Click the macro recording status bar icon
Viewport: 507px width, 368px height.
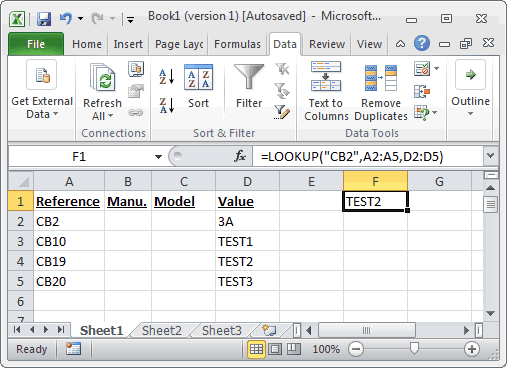(x=73, y=349)
